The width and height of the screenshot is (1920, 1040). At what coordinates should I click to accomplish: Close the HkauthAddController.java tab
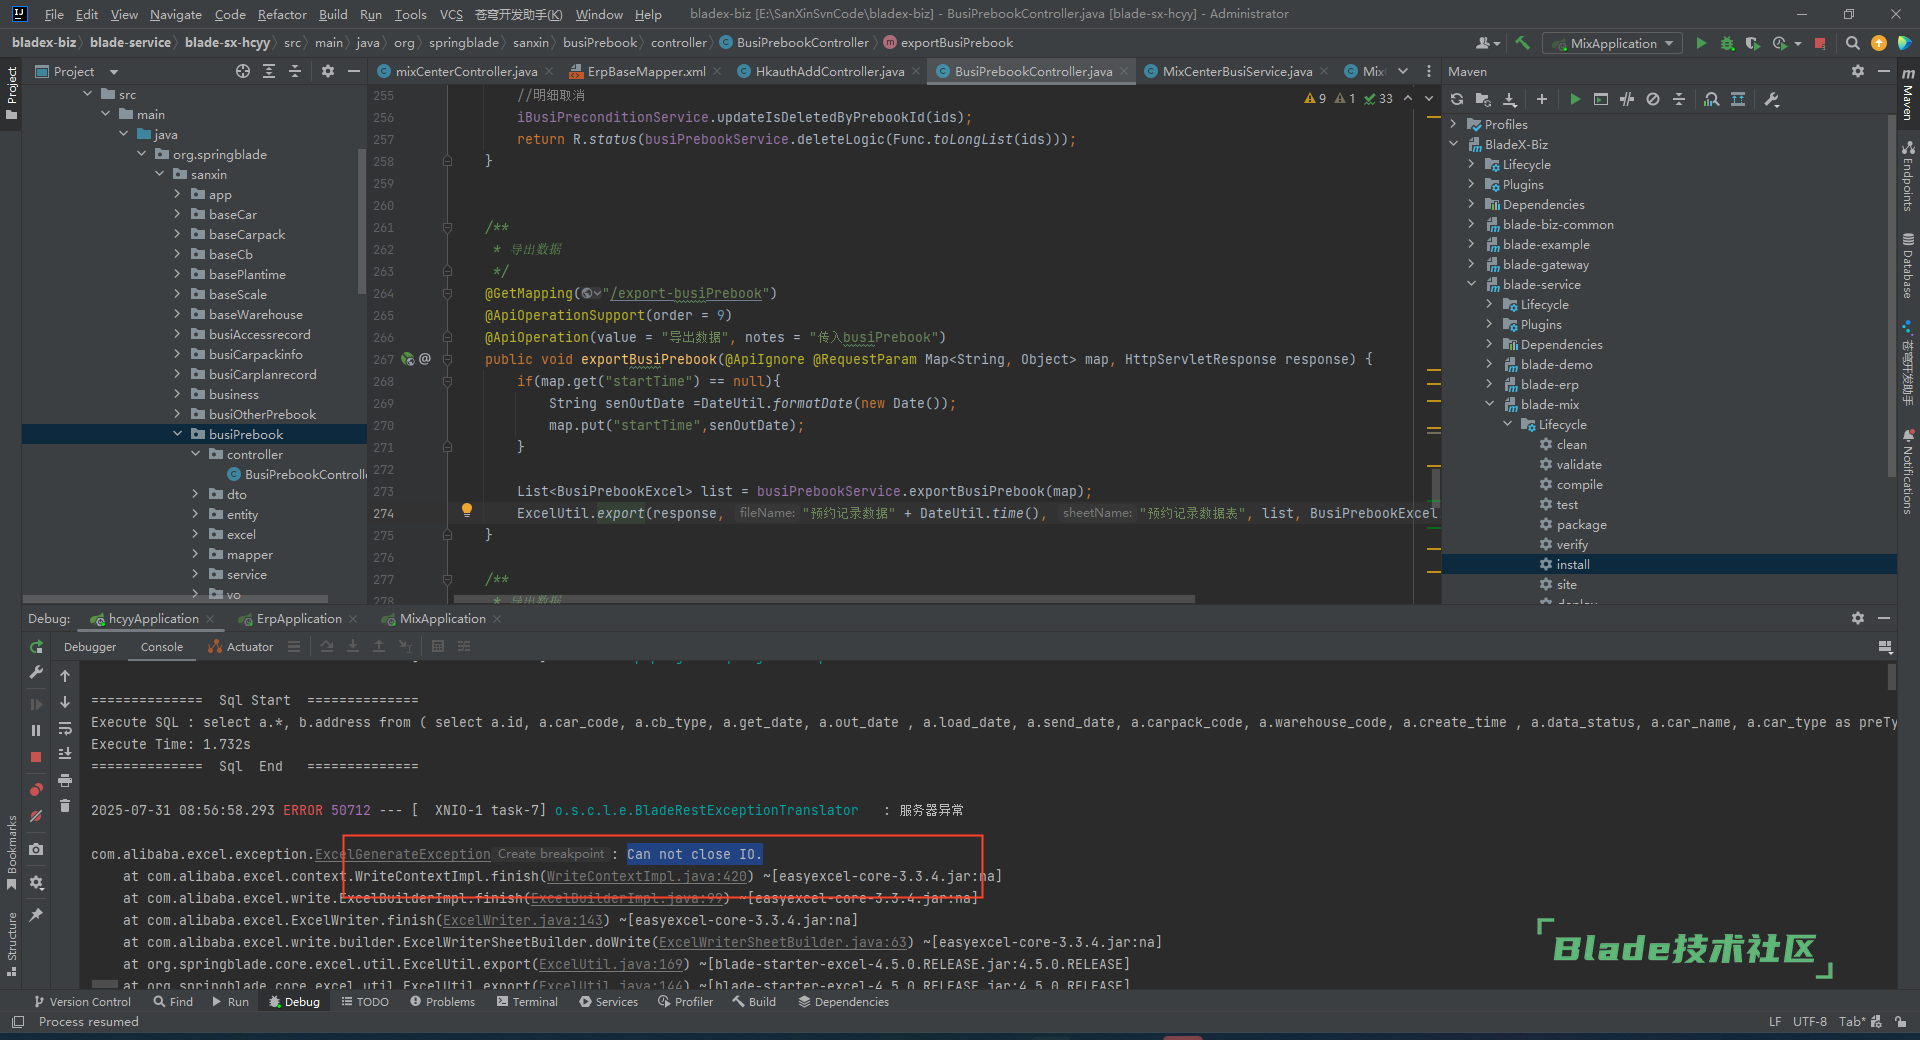point(914,72)
